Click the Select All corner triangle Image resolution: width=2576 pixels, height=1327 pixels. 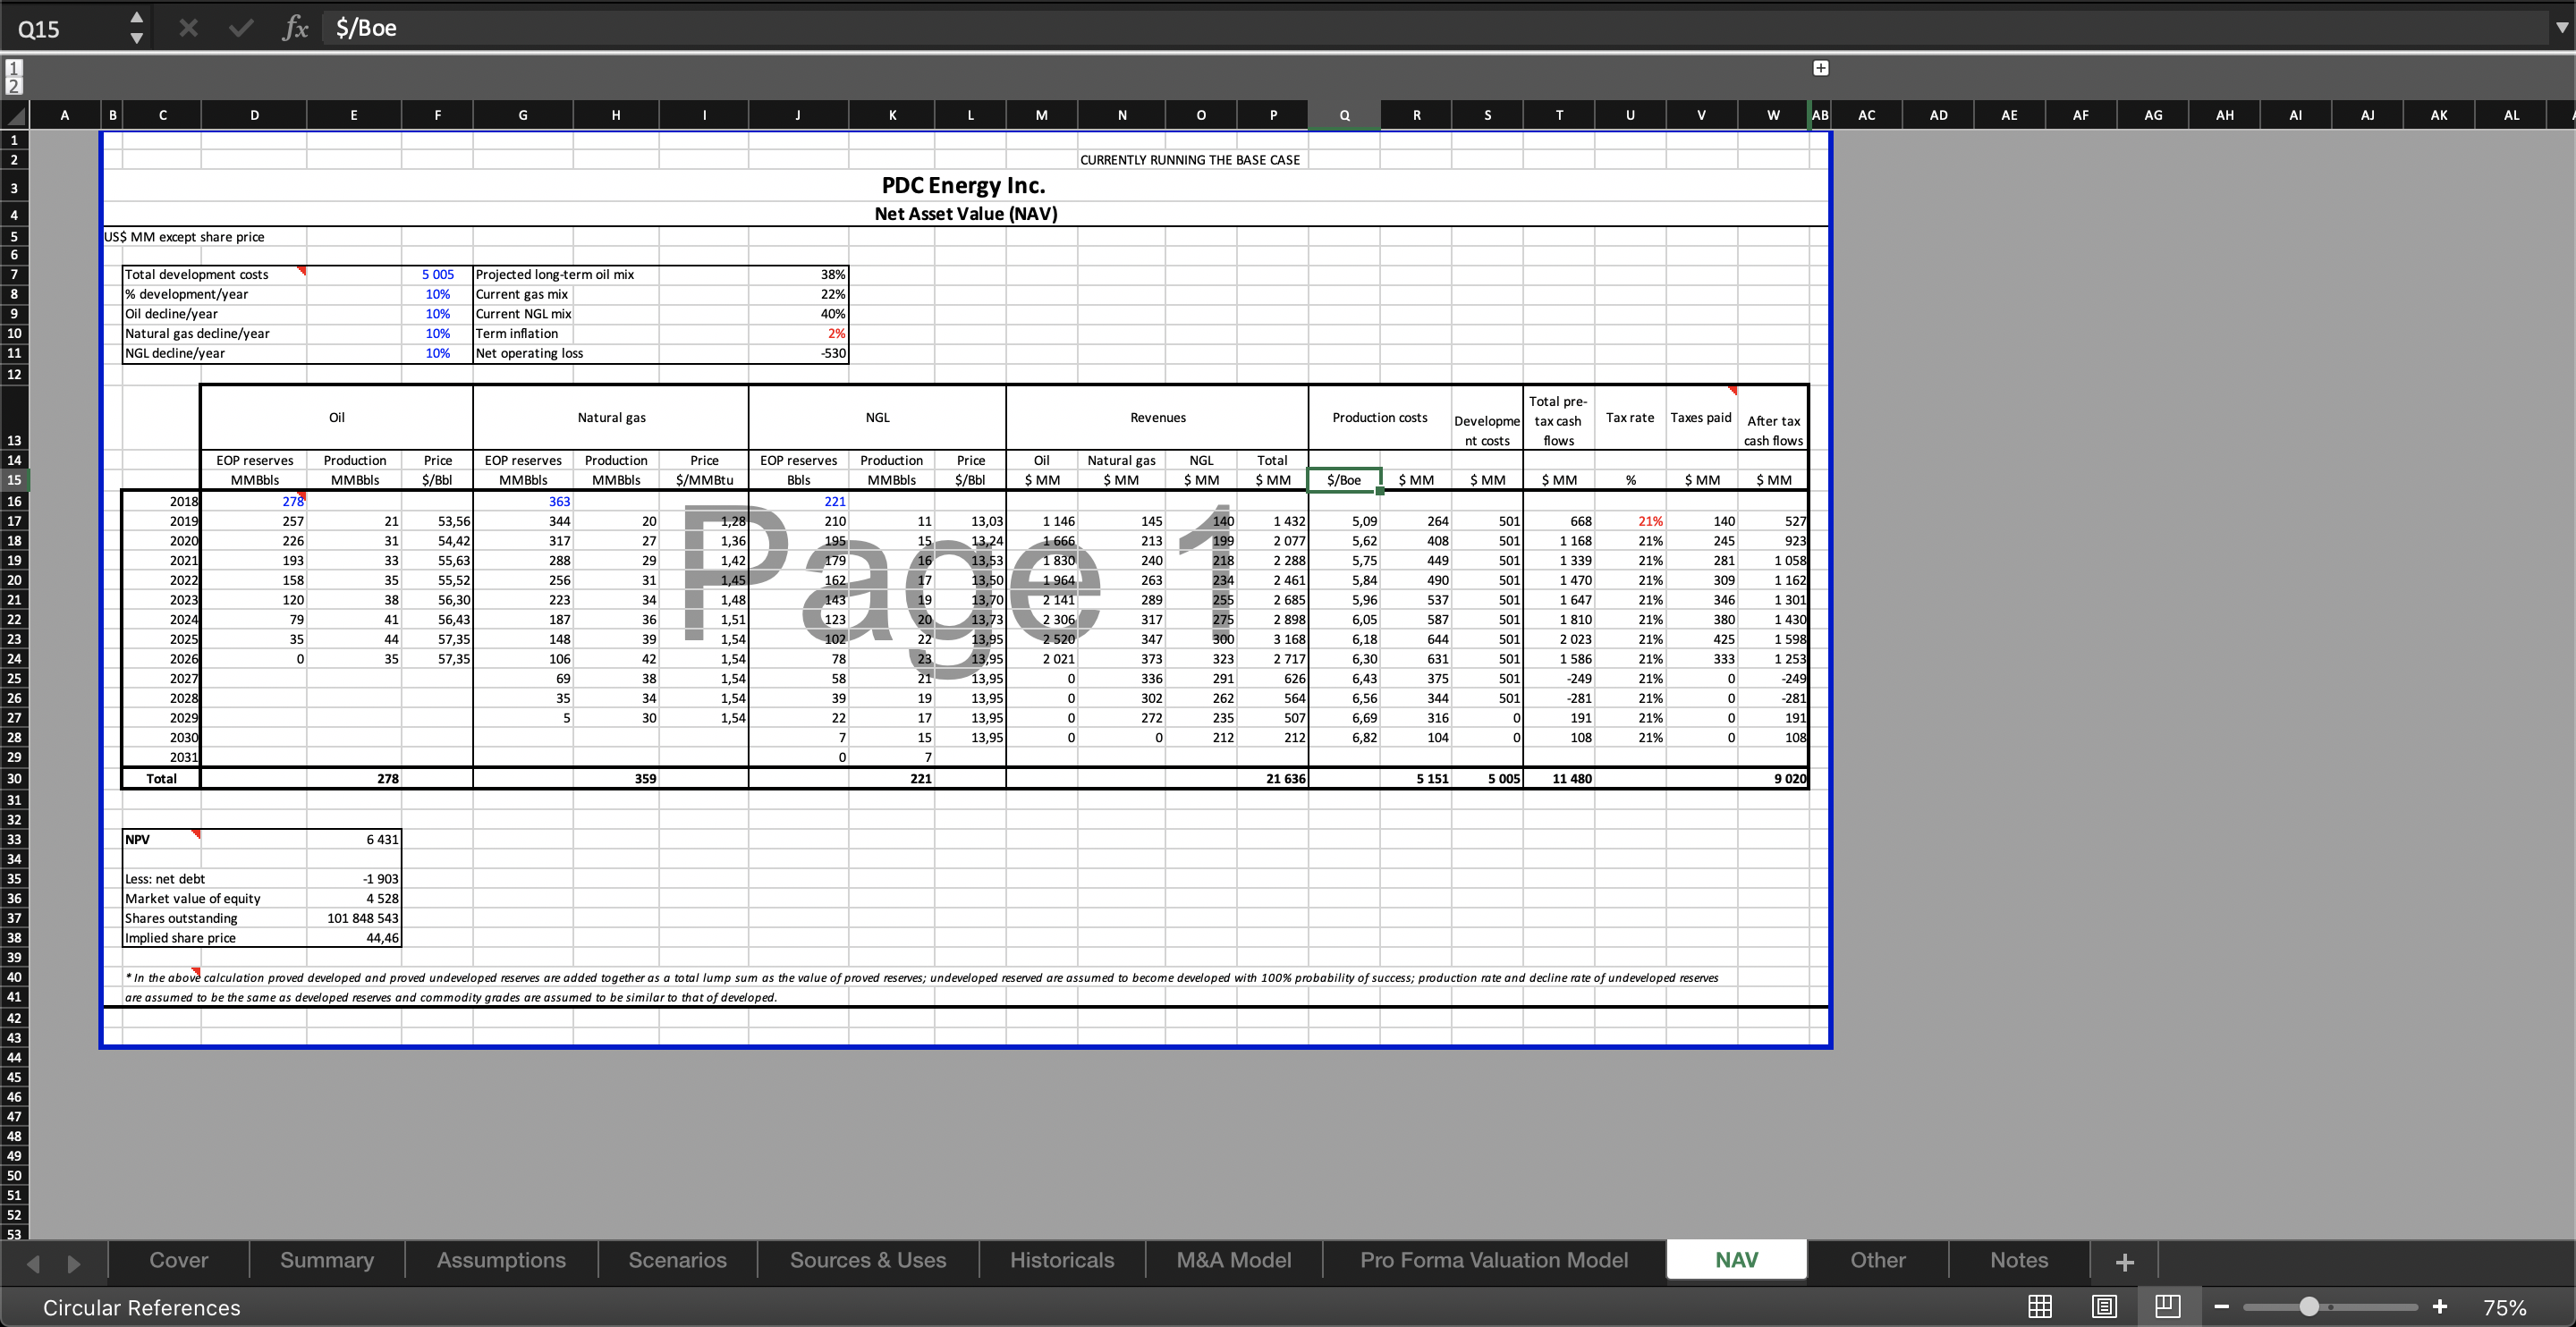(15, 115)
